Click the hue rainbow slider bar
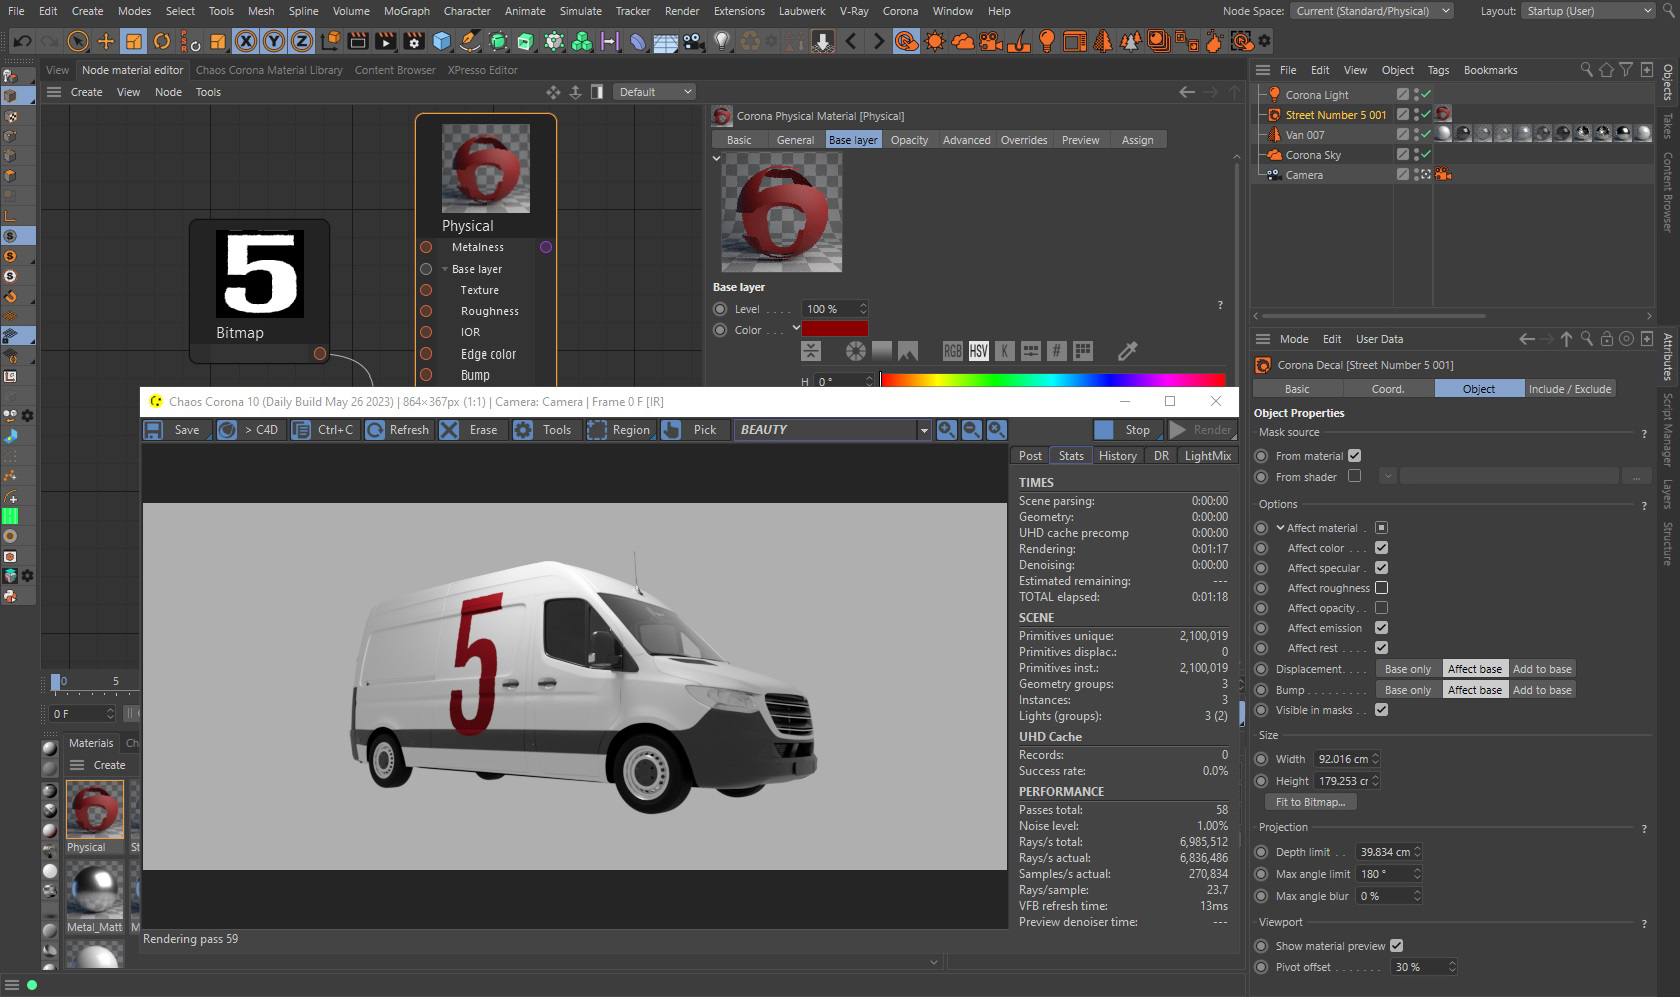Viewport: 1680px width, 997px height. point(1053,380)
